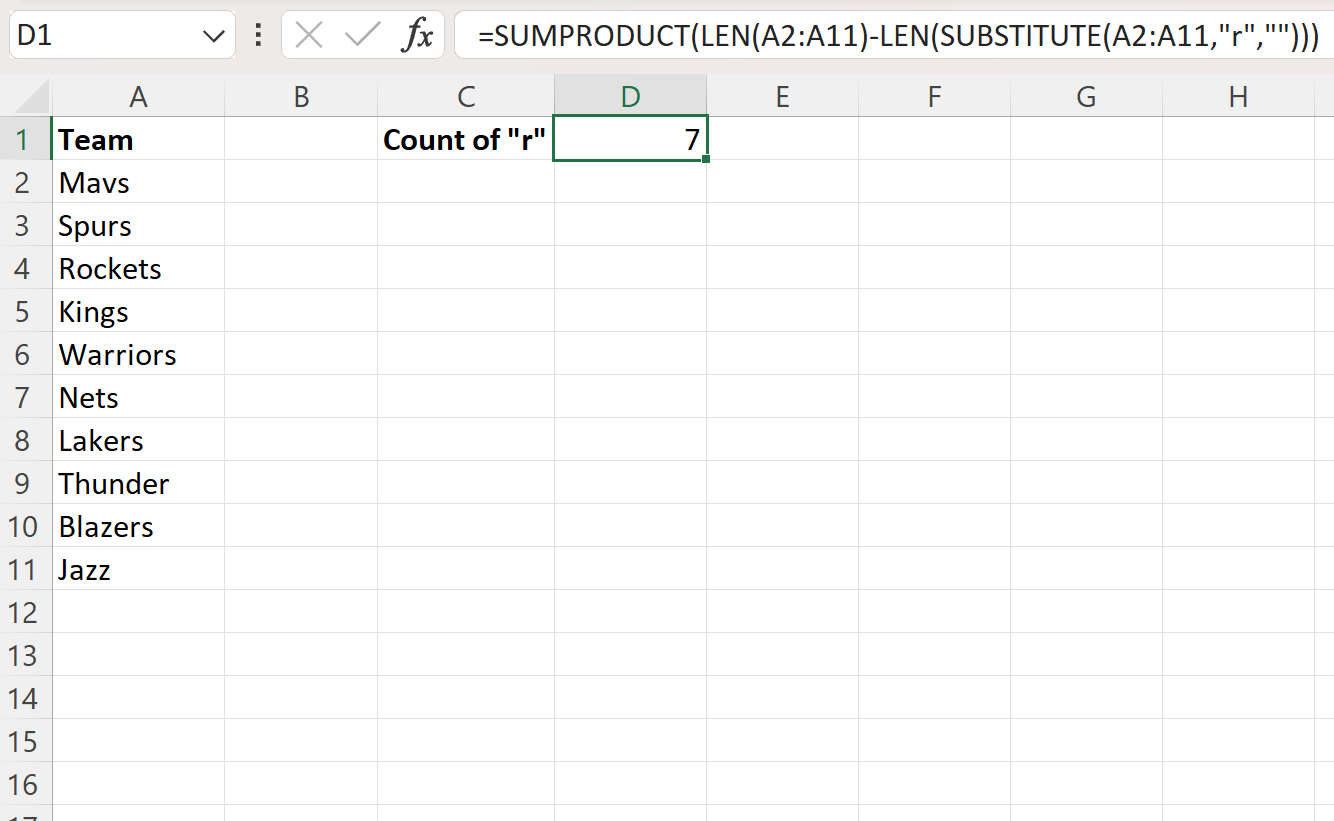Screen dimensions: 1334x821
Task: Click the fill handle of cell D1
Action: [706, 160]
